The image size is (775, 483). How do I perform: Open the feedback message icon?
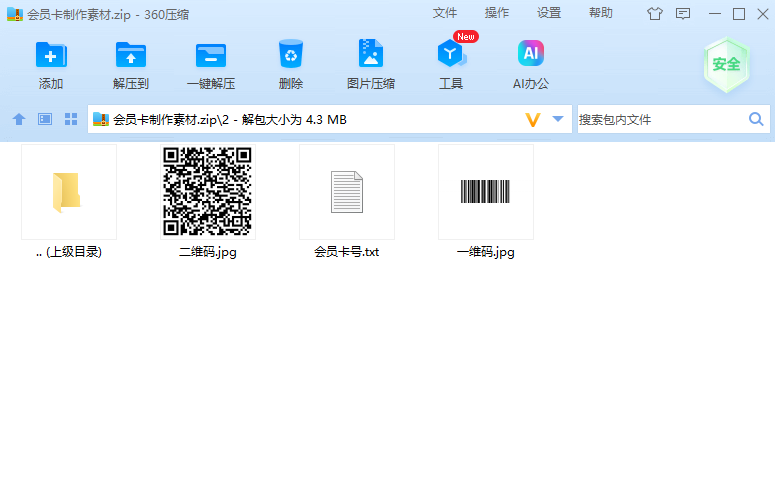tap(683, 14)
